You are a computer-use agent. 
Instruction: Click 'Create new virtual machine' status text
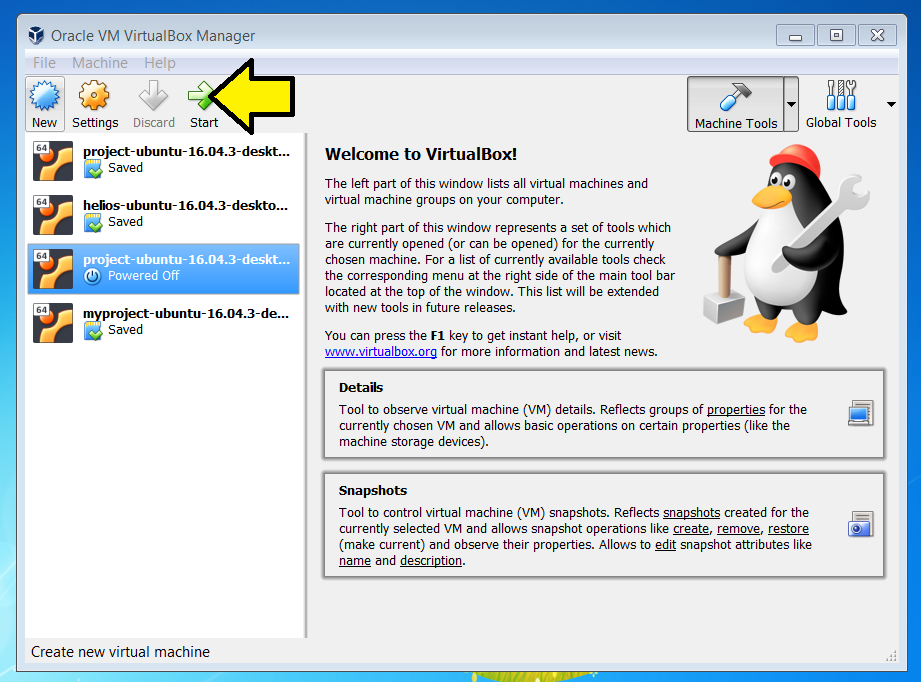tap(120, 652)
